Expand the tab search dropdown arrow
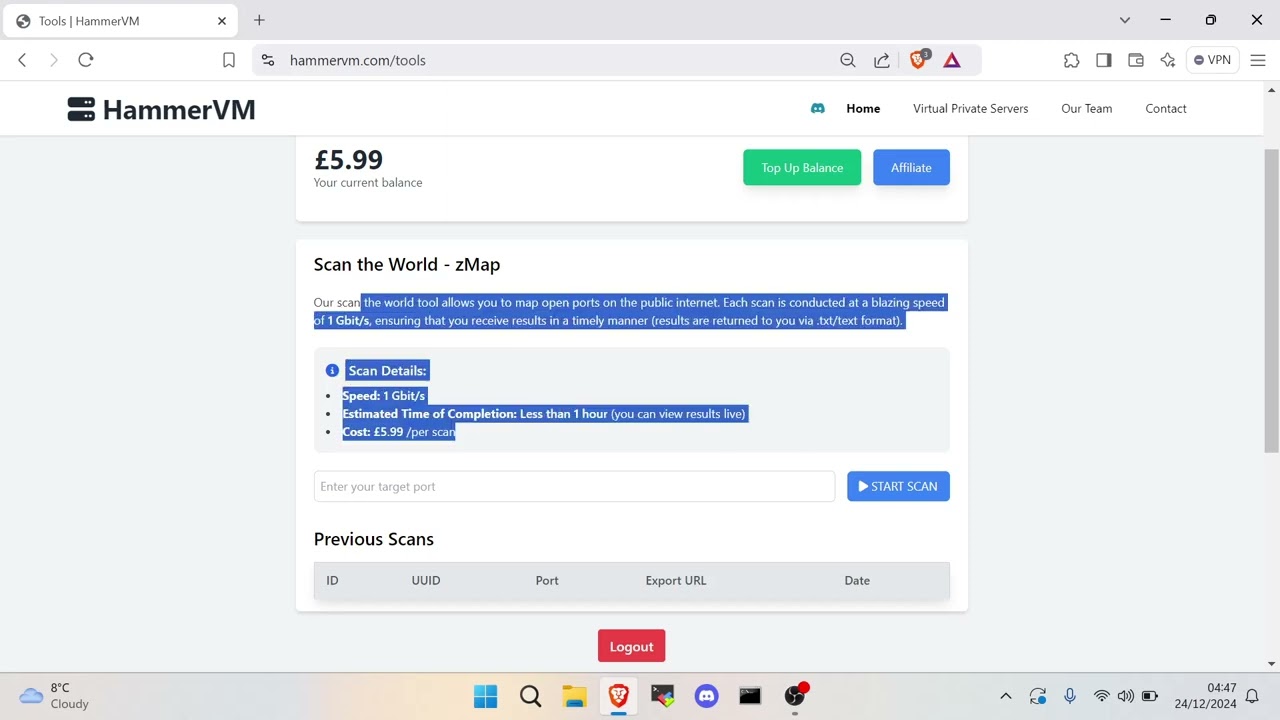The height and width of the screenshot is (720, 1280). point(1125,20)
